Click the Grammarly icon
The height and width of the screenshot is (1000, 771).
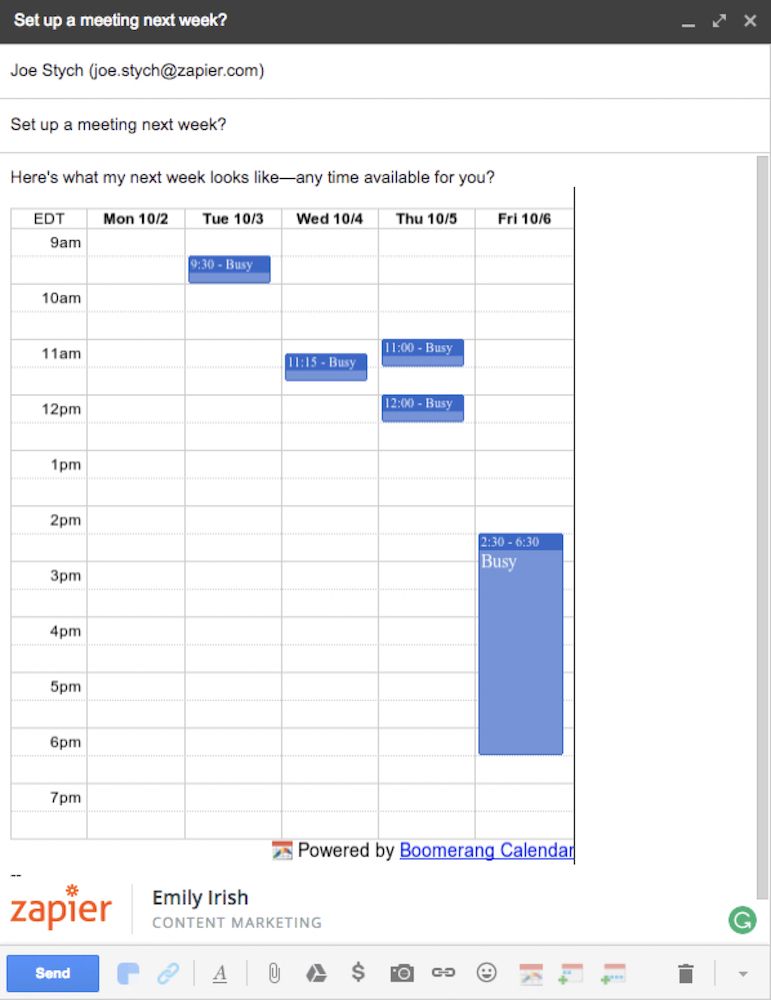tap(742, 920)
